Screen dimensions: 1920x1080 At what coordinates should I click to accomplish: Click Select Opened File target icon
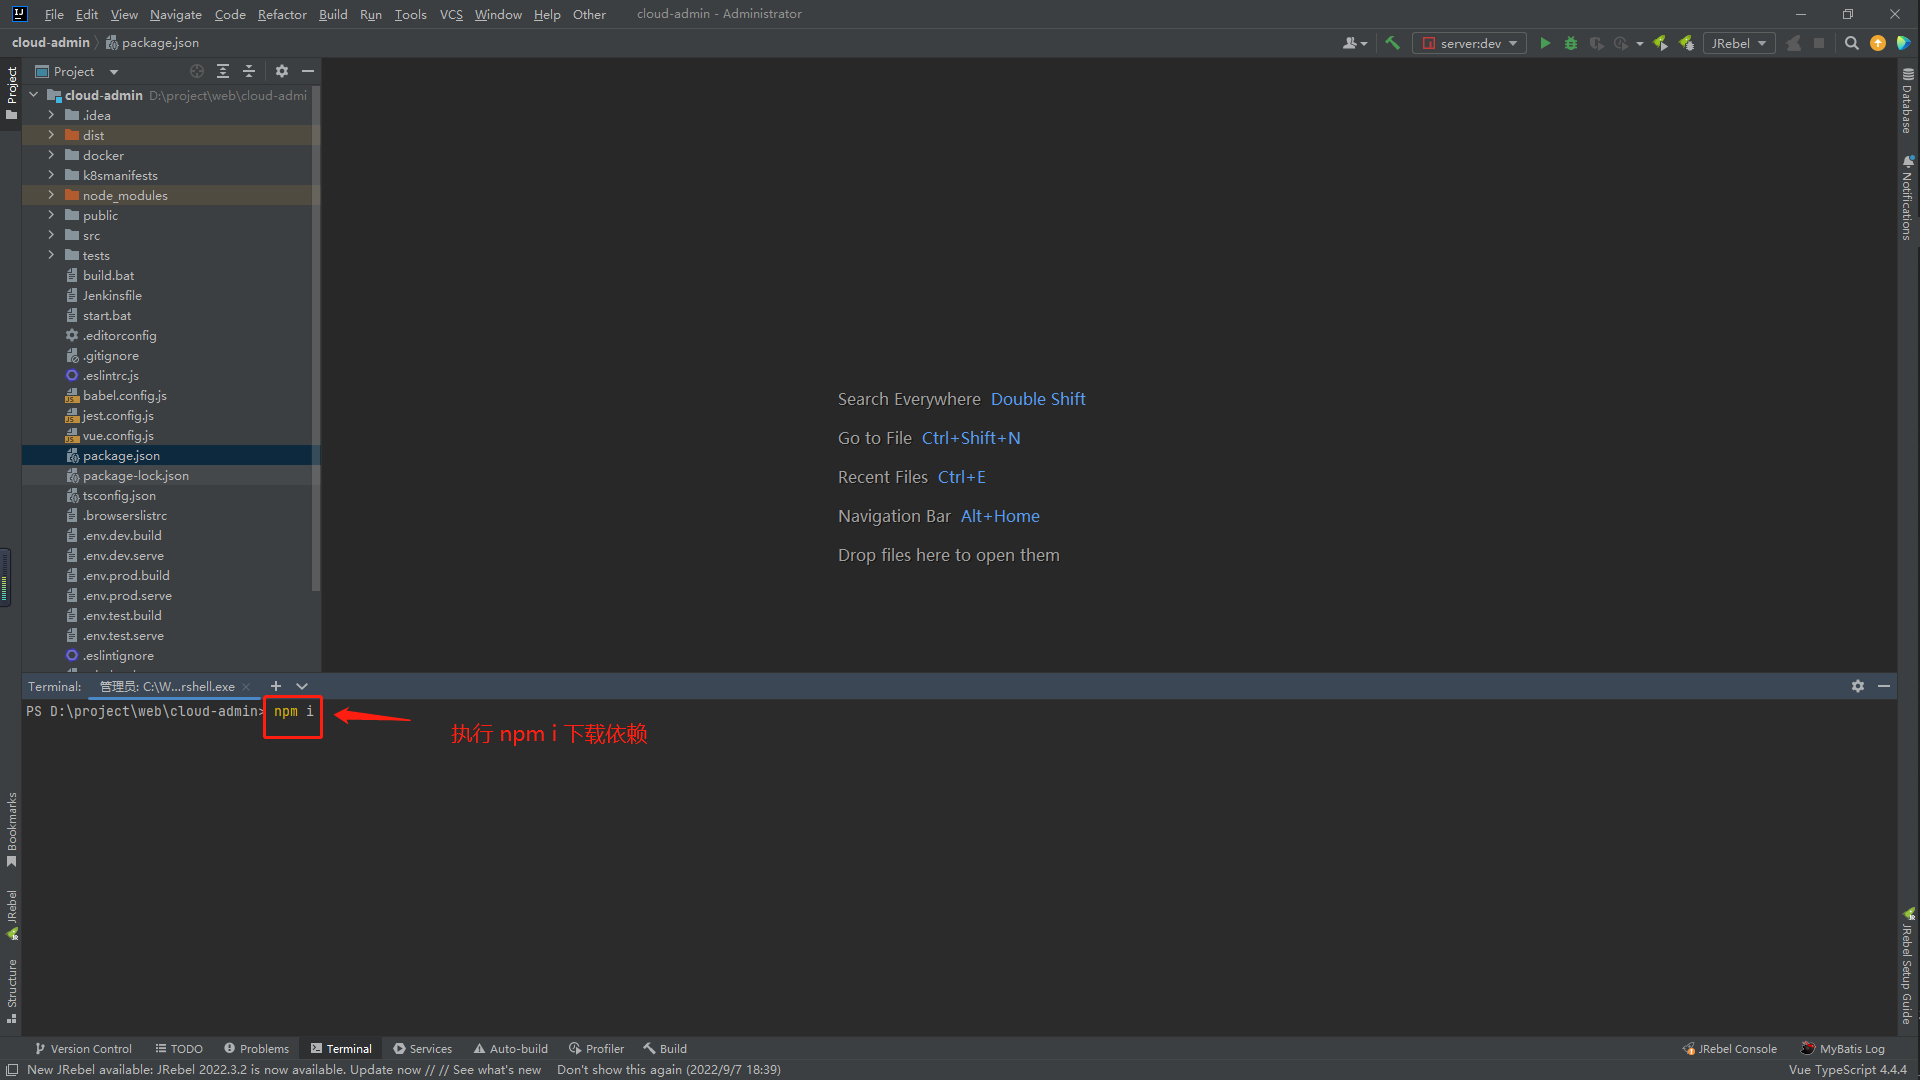(197, 71)
